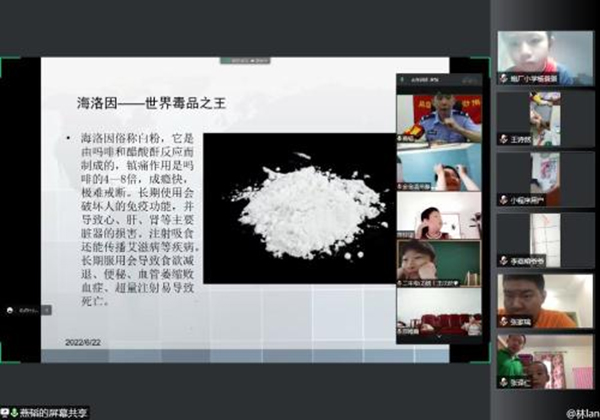Viewport: 600px width, 420px height.
Task: Select the bottom sidebar participant video thumbnail
Action: [545, 360]
